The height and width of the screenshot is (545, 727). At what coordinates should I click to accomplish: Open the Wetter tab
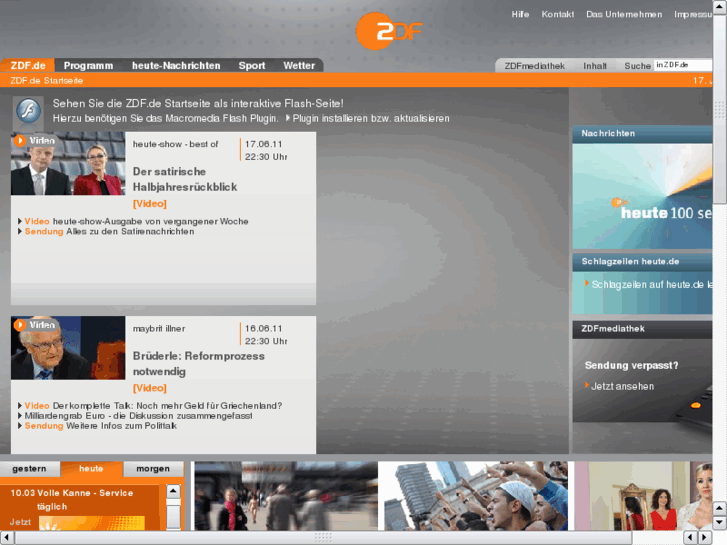click(x=299, y=65)
